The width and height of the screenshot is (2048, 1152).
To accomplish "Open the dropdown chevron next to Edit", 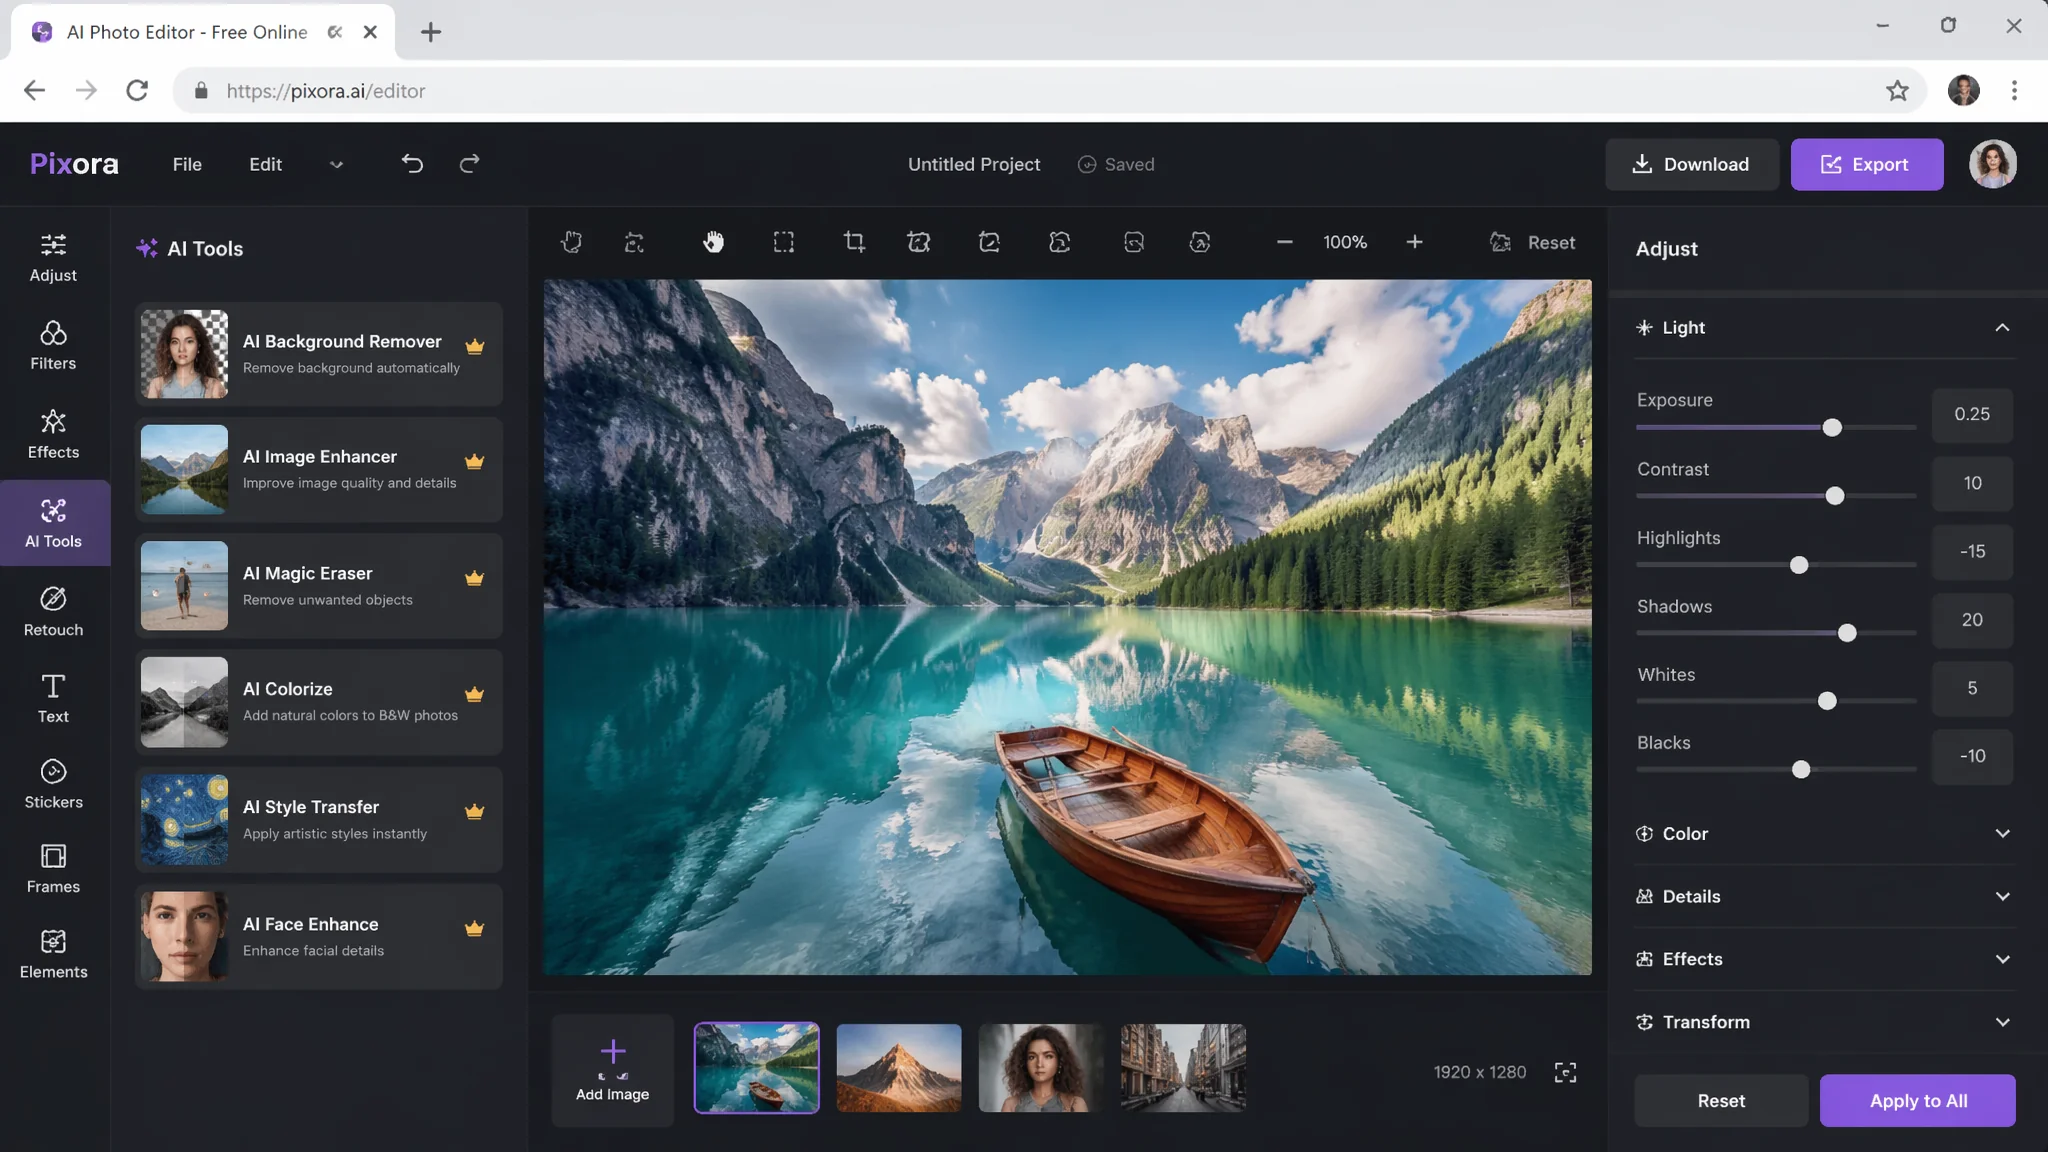I will click(336, 165).
